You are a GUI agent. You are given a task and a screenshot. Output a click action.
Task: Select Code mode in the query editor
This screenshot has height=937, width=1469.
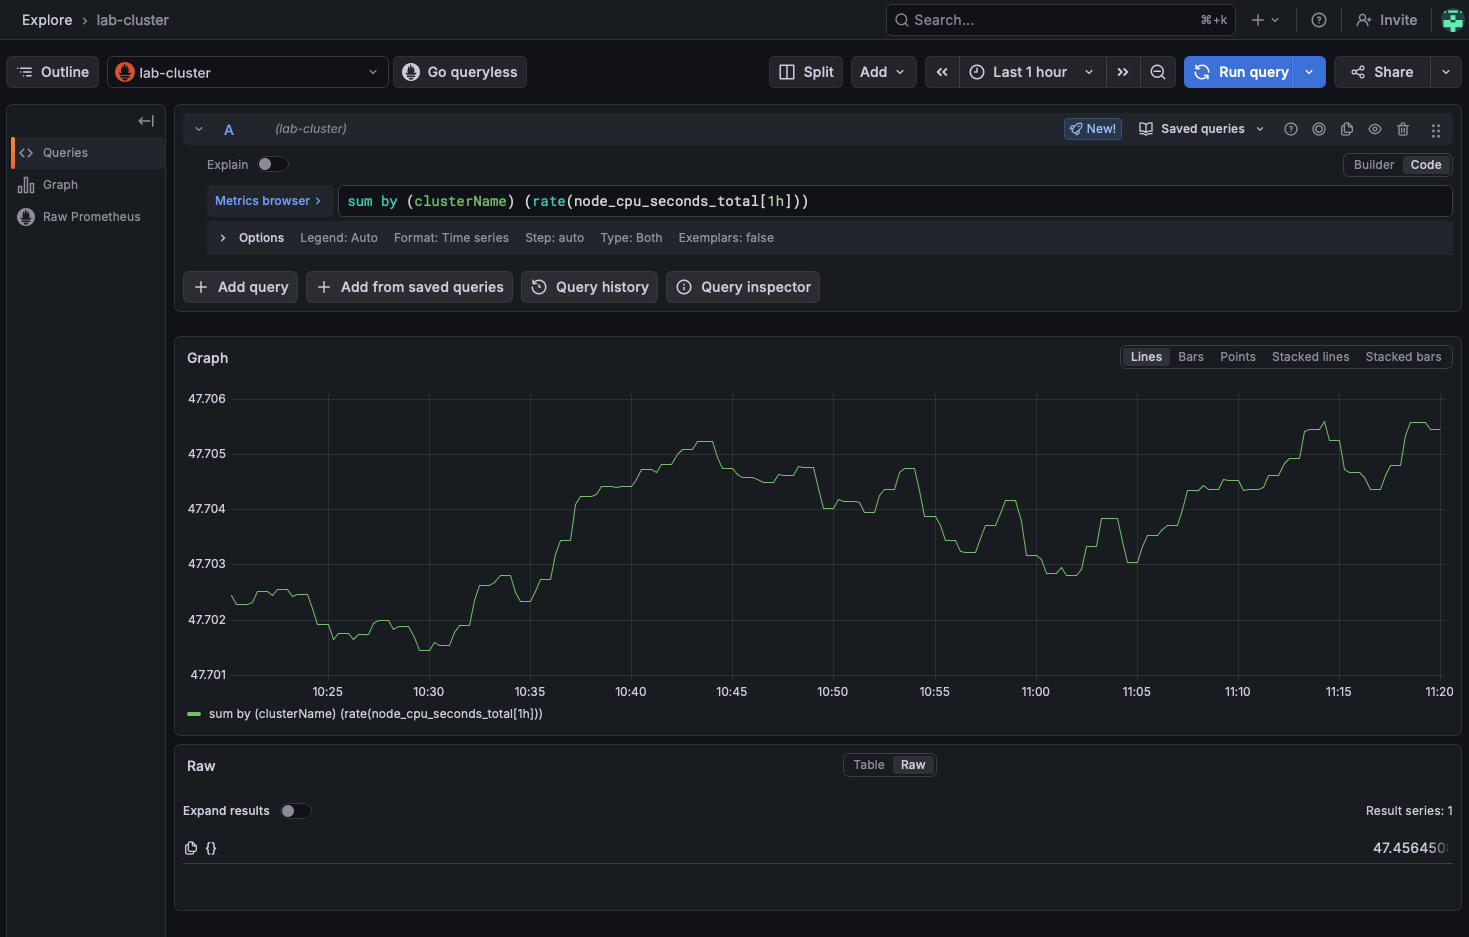[x=1426, y=165]
